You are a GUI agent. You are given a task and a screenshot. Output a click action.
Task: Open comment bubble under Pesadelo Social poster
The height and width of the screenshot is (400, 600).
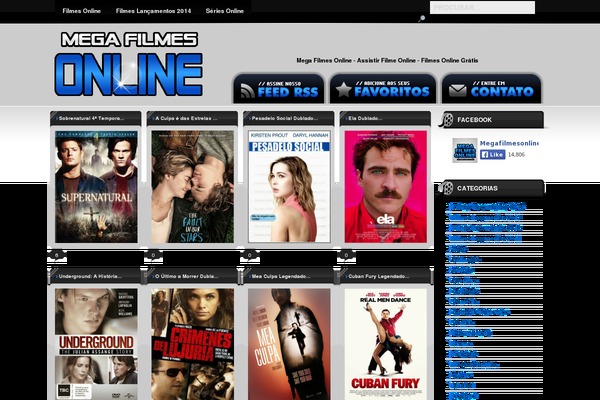250,257
